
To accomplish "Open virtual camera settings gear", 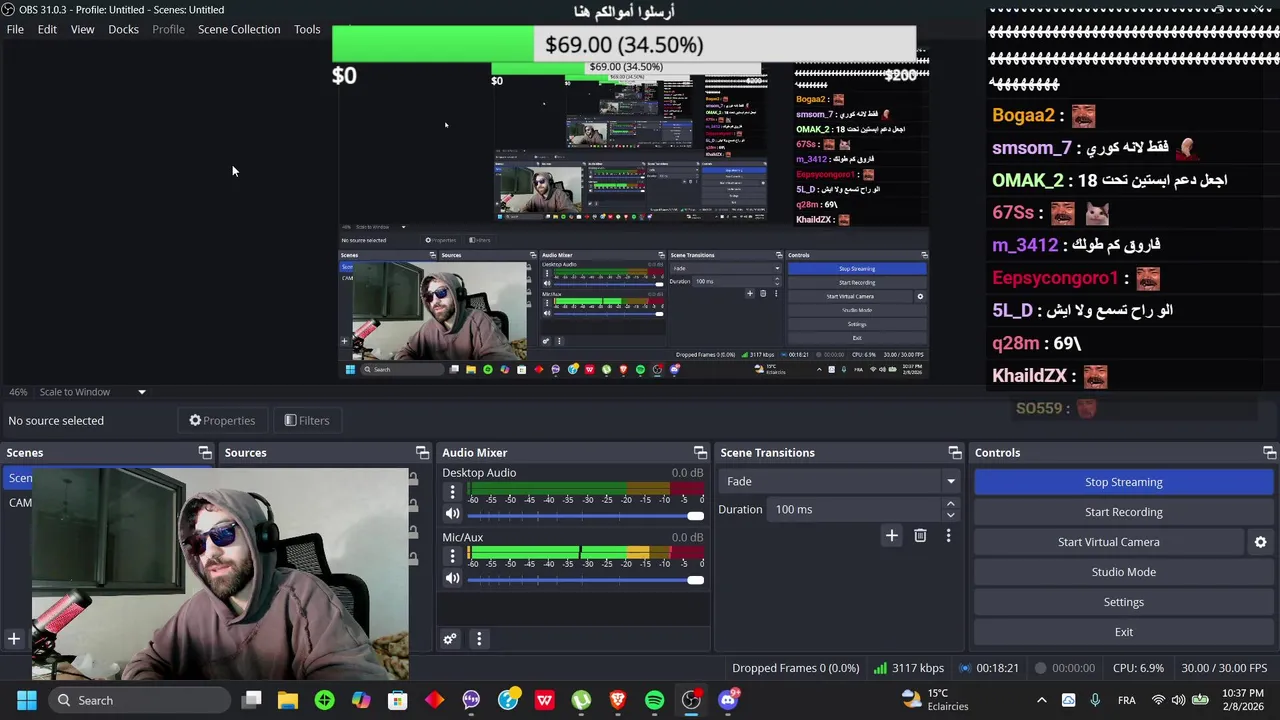I will coord(1260,542).
